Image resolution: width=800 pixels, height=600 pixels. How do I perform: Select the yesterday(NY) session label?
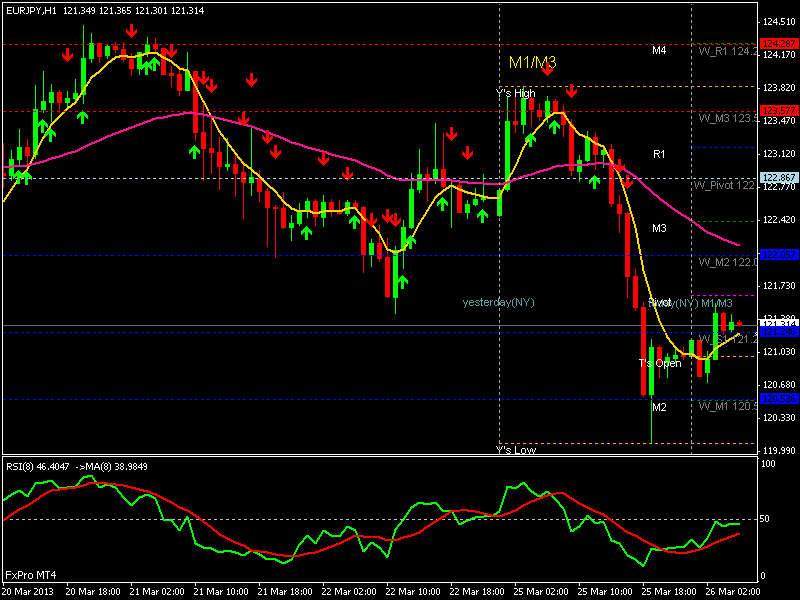tap(498, 302)
